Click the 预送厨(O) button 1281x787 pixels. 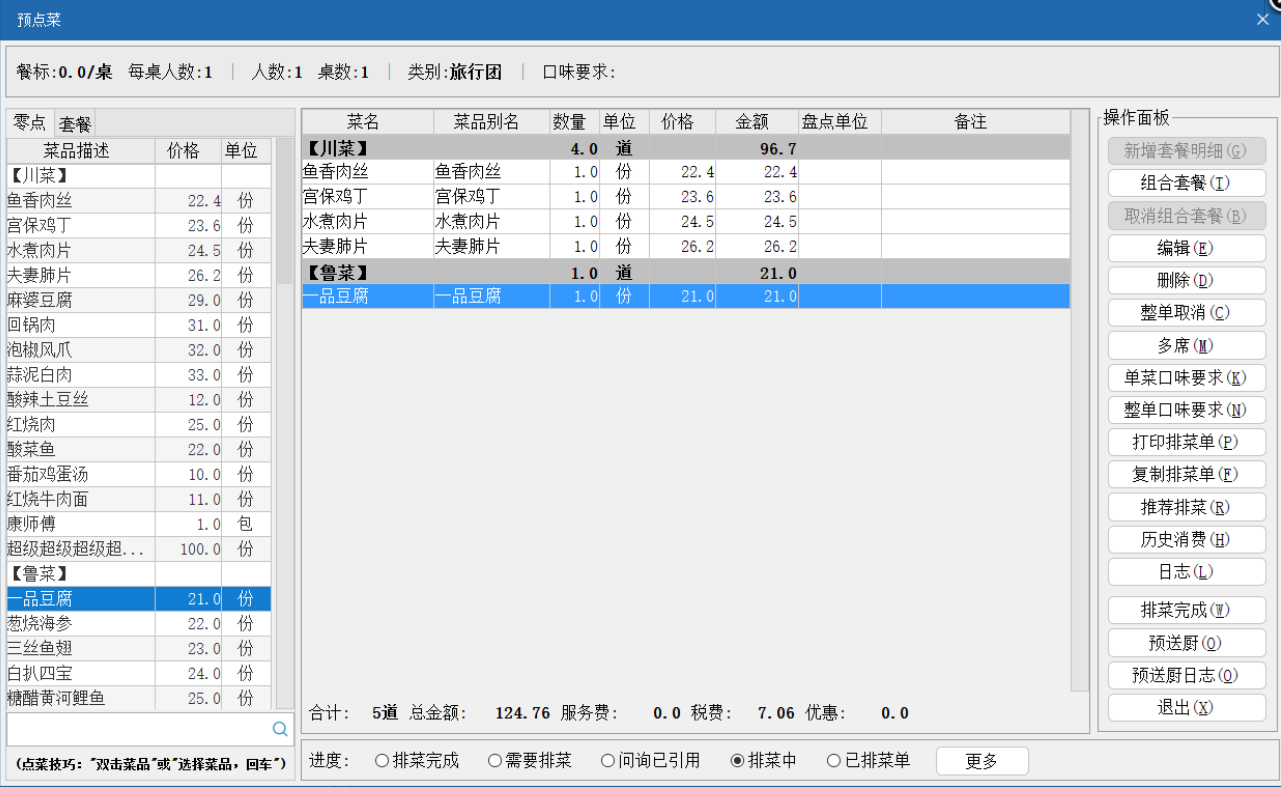pyautogui.click(x=1186, y=643)
